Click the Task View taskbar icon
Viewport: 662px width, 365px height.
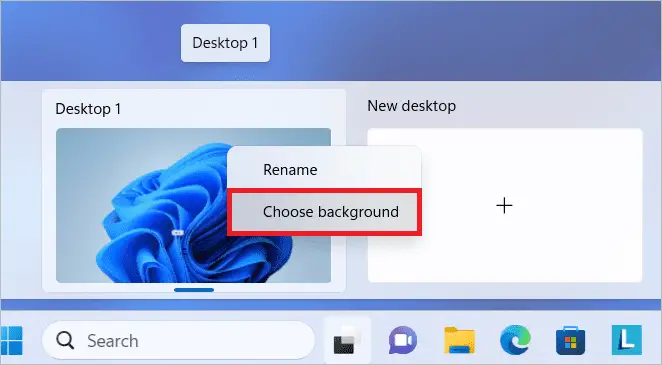(x=347, y=341)
